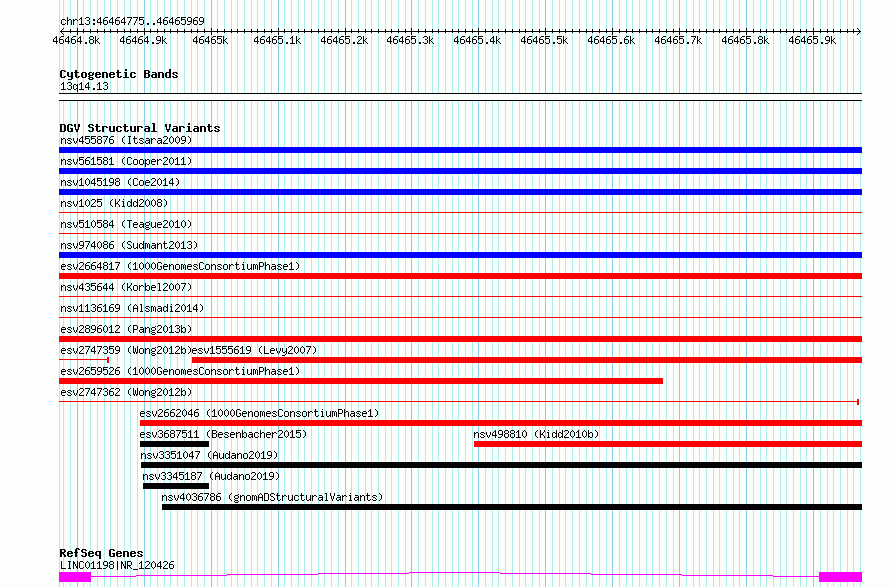
Task: Click the red bar under esv2659526
Action: [x=361, y=381]
